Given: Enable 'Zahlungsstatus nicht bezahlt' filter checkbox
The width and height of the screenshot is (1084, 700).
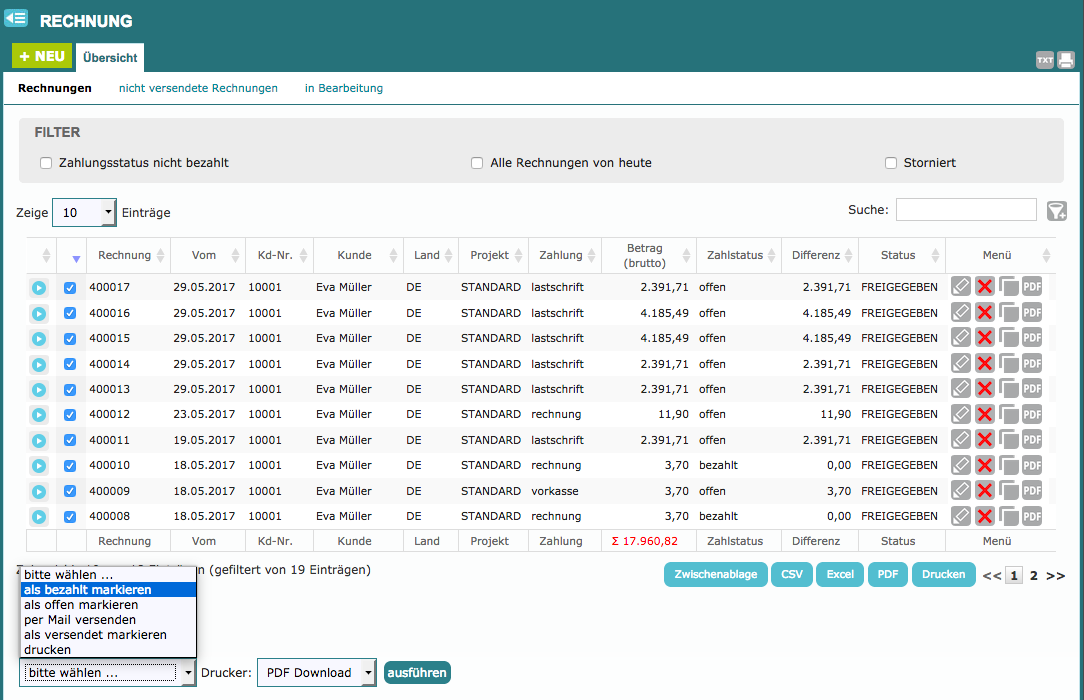Looking at the screenshot, I should coord(46,163).
